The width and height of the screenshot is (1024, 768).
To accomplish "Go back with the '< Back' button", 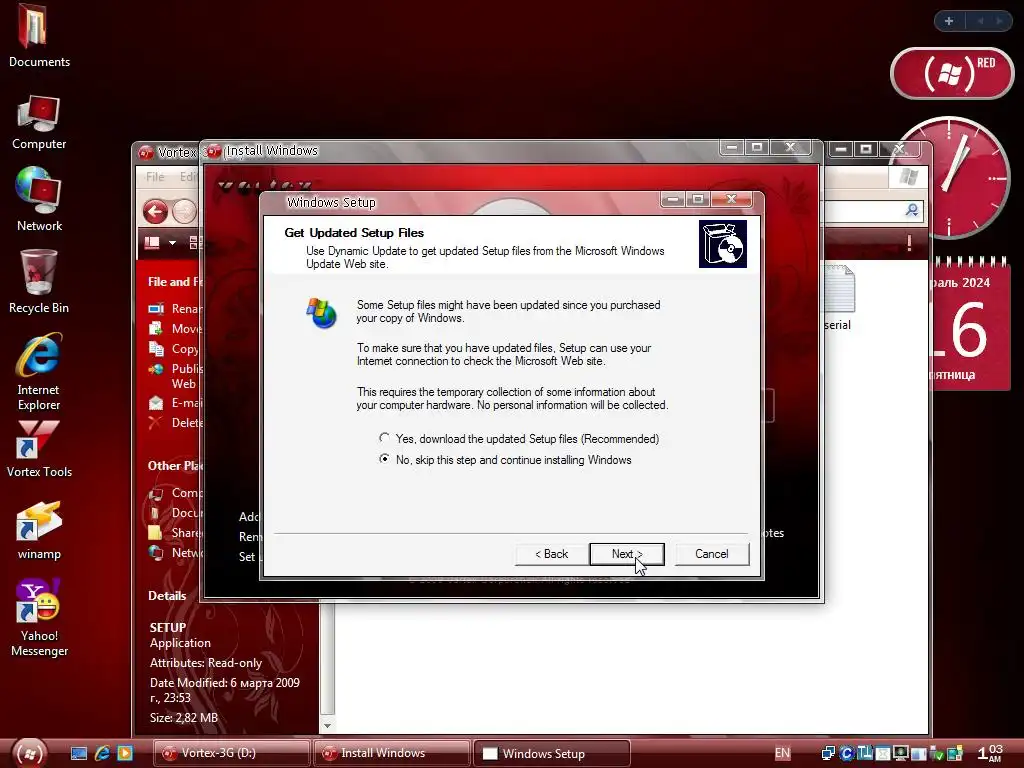I will click(x=551, y=554).
